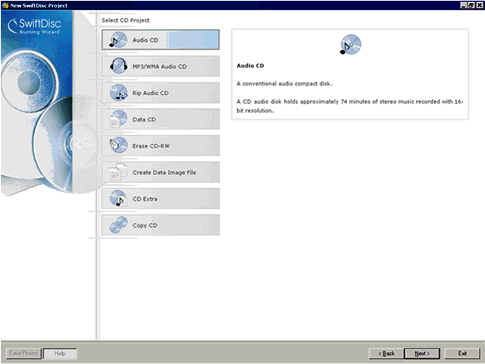Click the 'Select CD Project' heading
Viewport: 485px width, 364px height.
[125, 20]
